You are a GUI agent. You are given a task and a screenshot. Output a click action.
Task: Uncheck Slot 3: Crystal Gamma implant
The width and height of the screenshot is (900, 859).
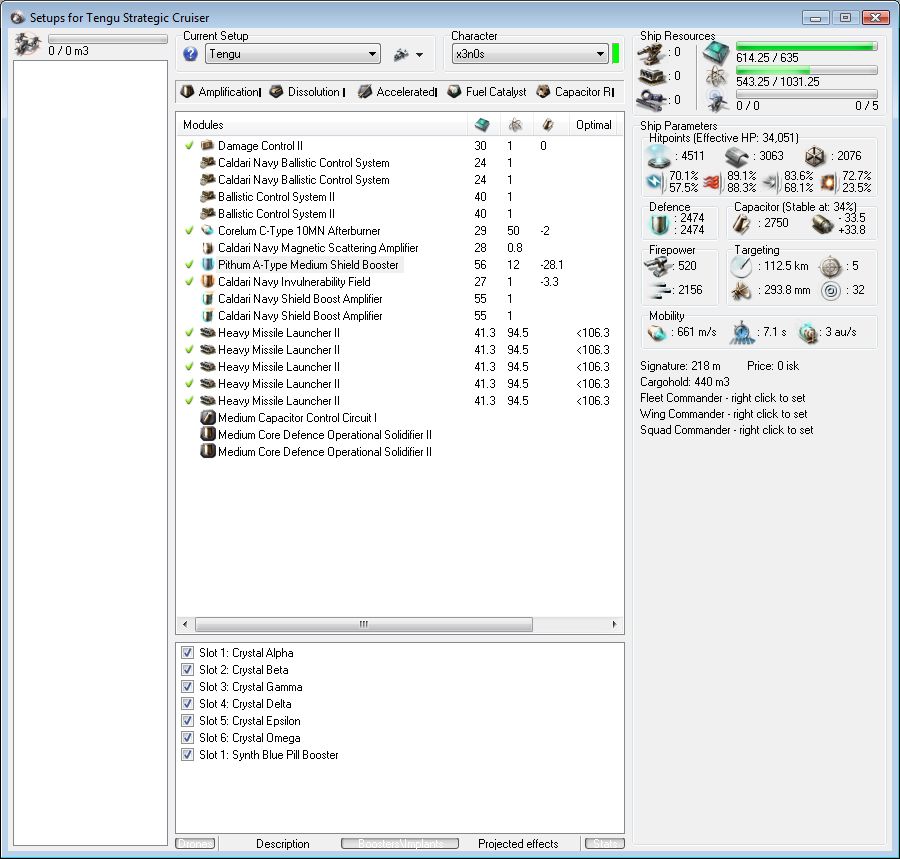[x=187, y=686]
